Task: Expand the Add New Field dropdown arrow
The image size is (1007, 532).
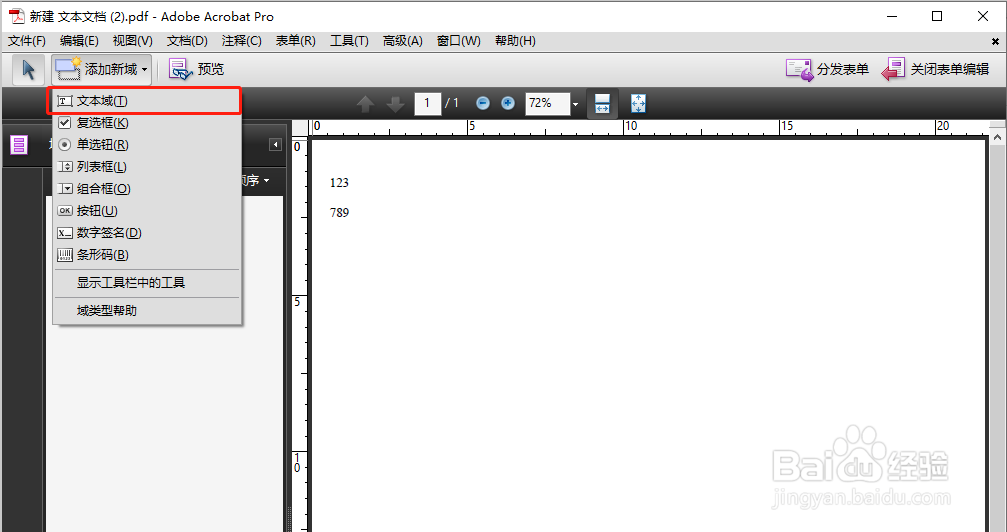Action: (x=145, y=69)
